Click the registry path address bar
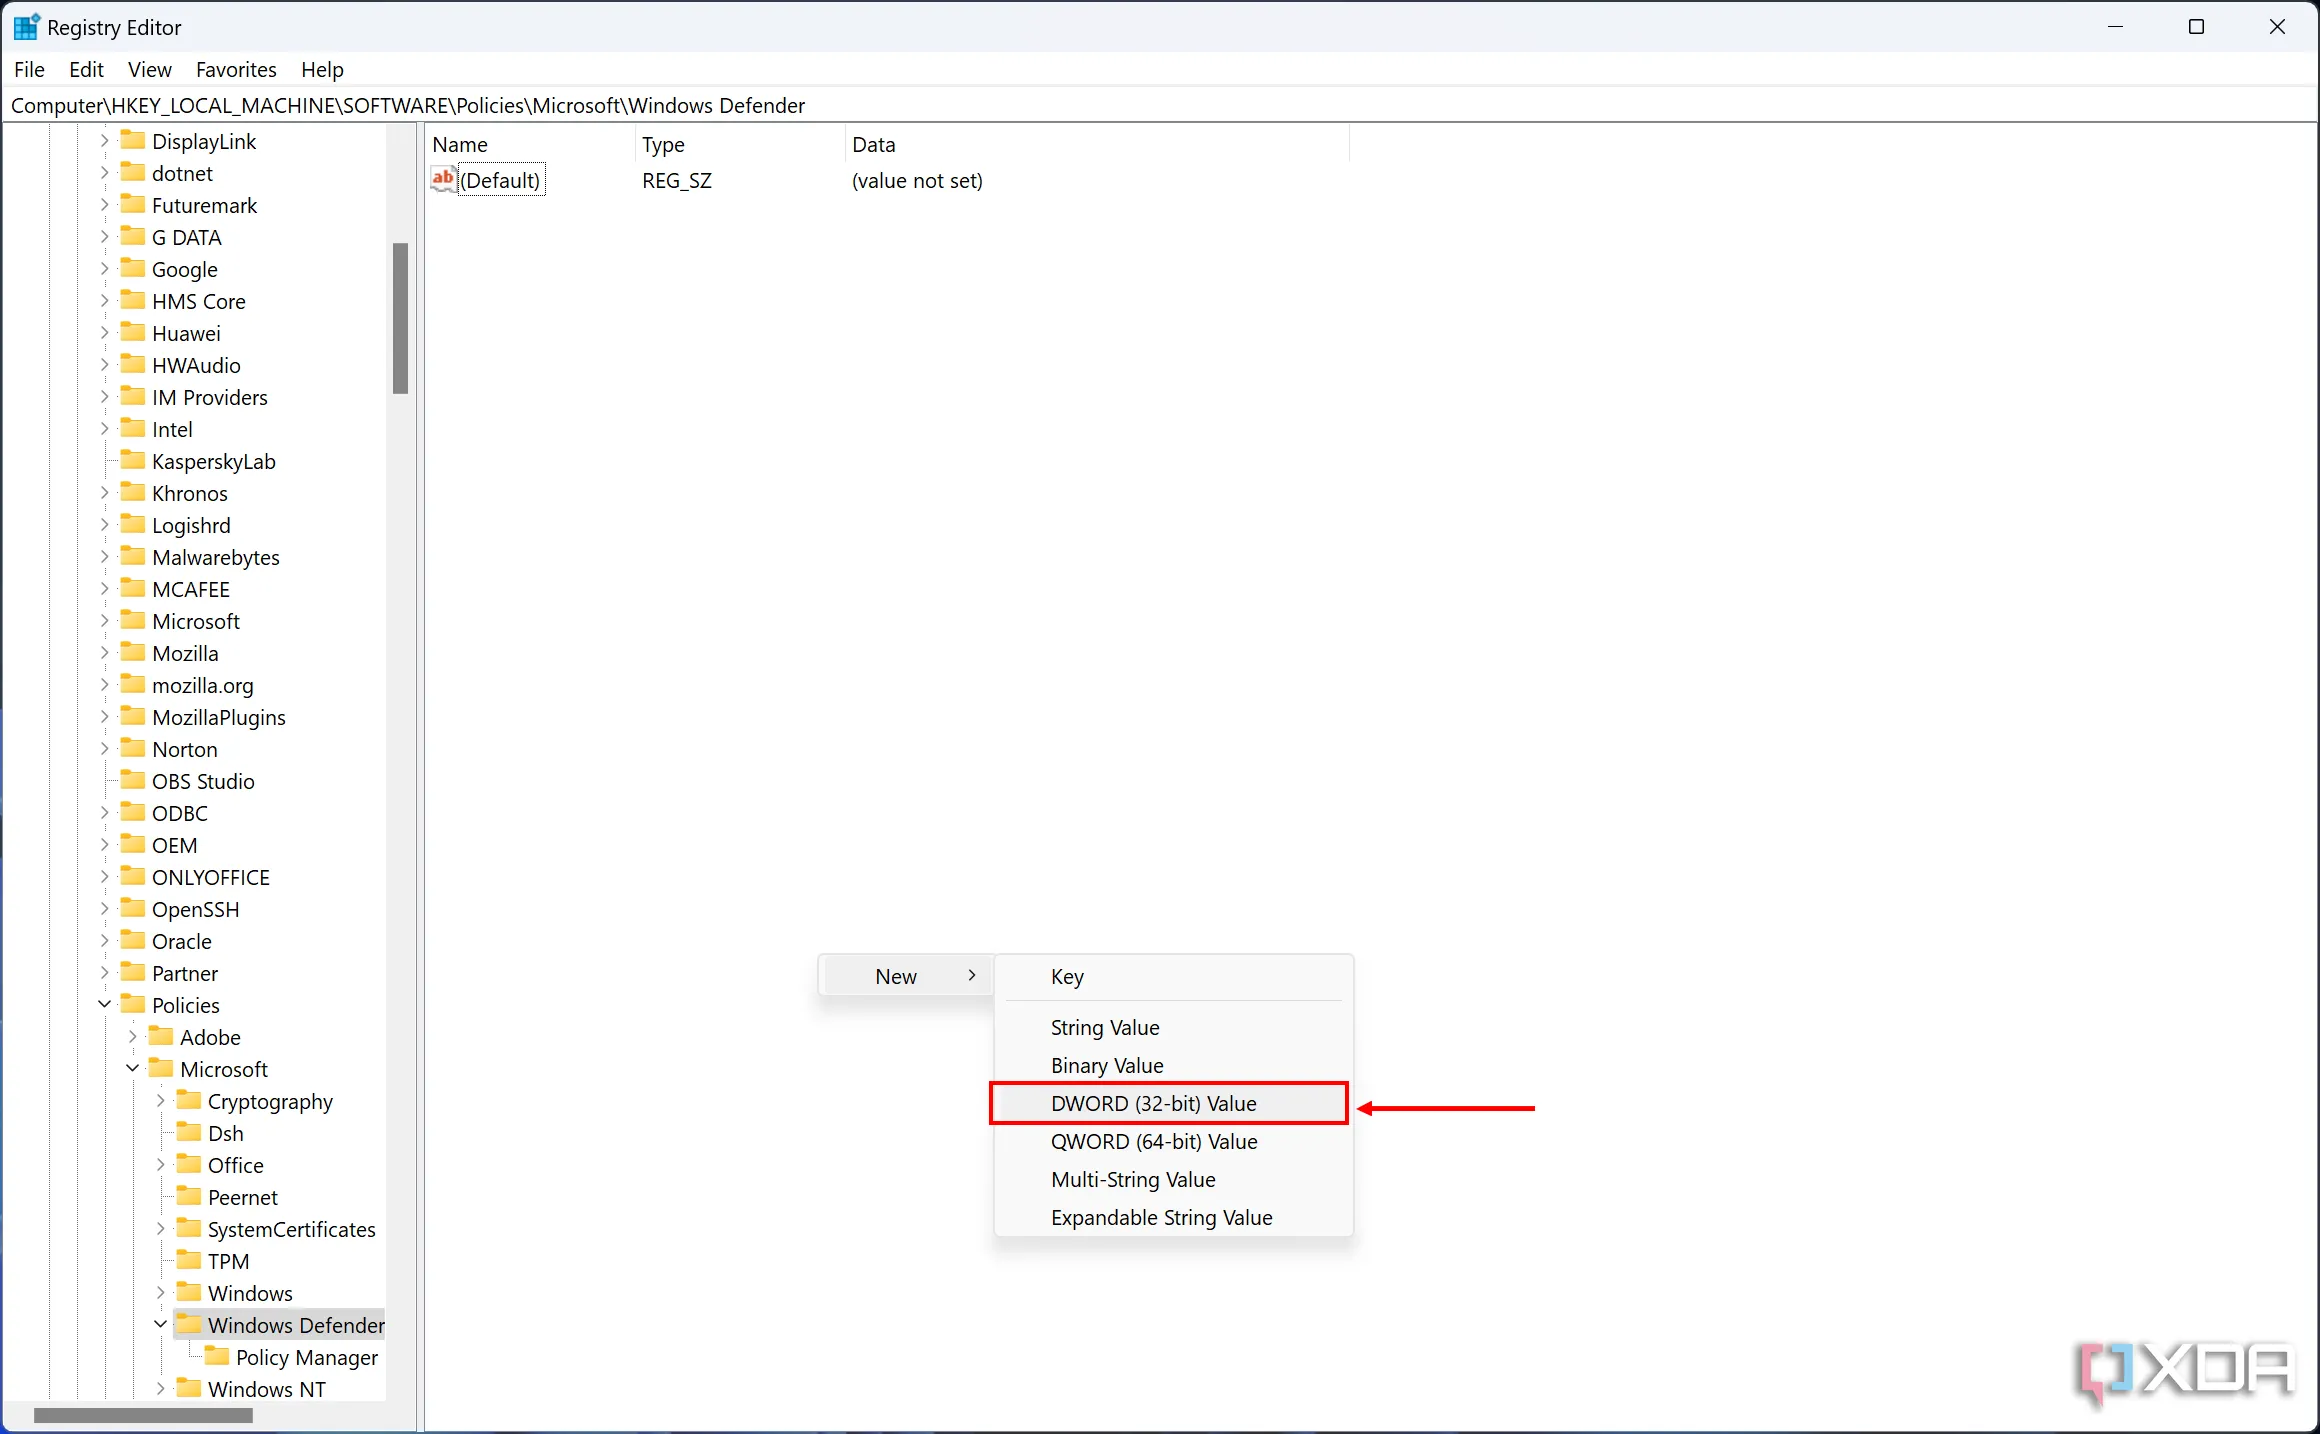The image size is (2320, 1434). (x=1160, y=105)
